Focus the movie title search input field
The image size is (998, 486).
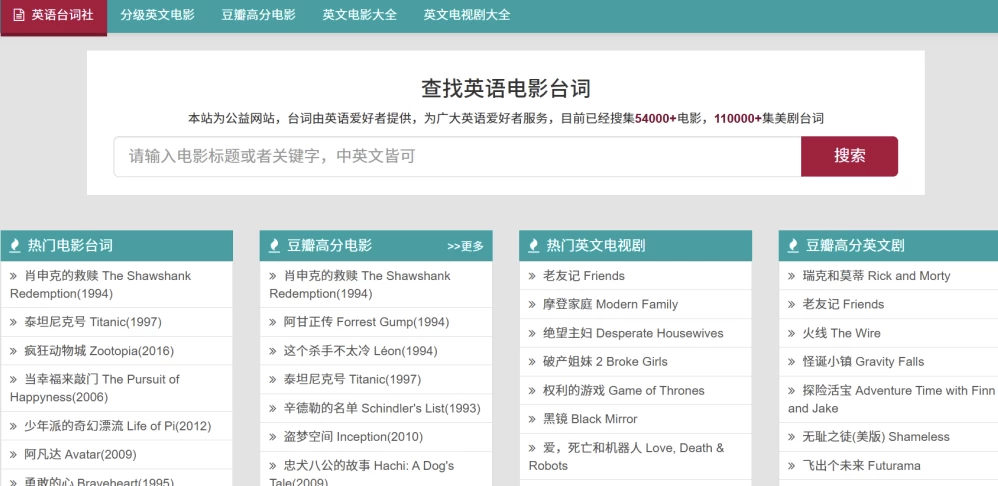pyautogui.click(x=457, y=157)
